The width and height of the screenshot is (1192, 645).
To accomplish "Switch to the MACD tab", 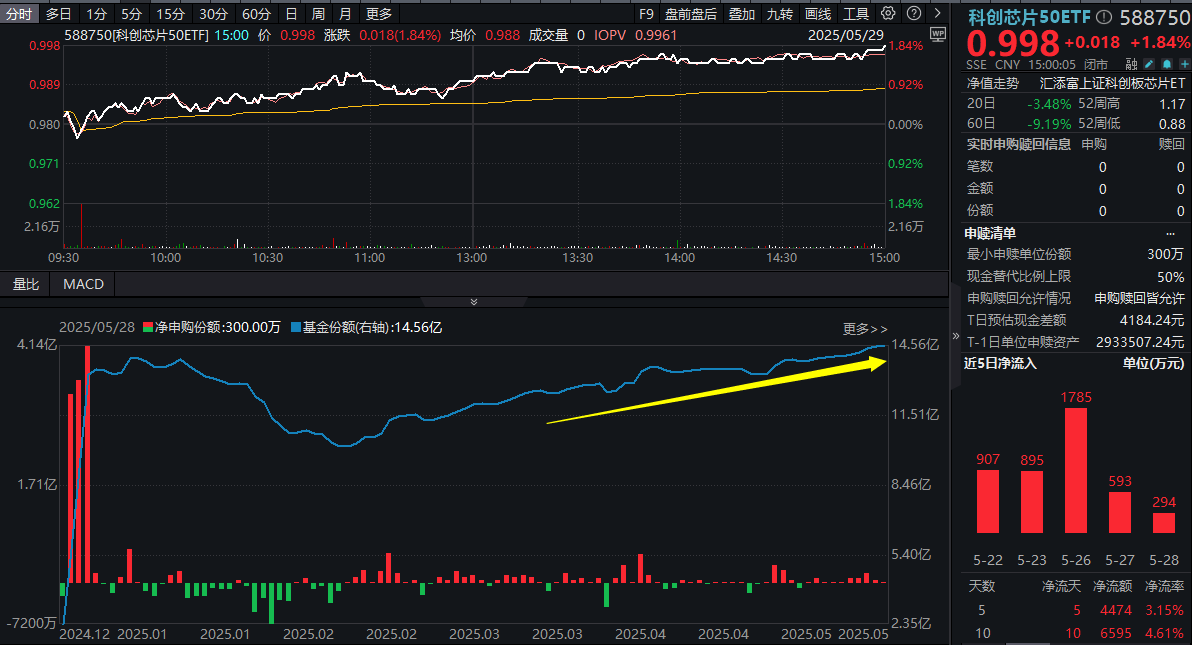I will 81,284.
